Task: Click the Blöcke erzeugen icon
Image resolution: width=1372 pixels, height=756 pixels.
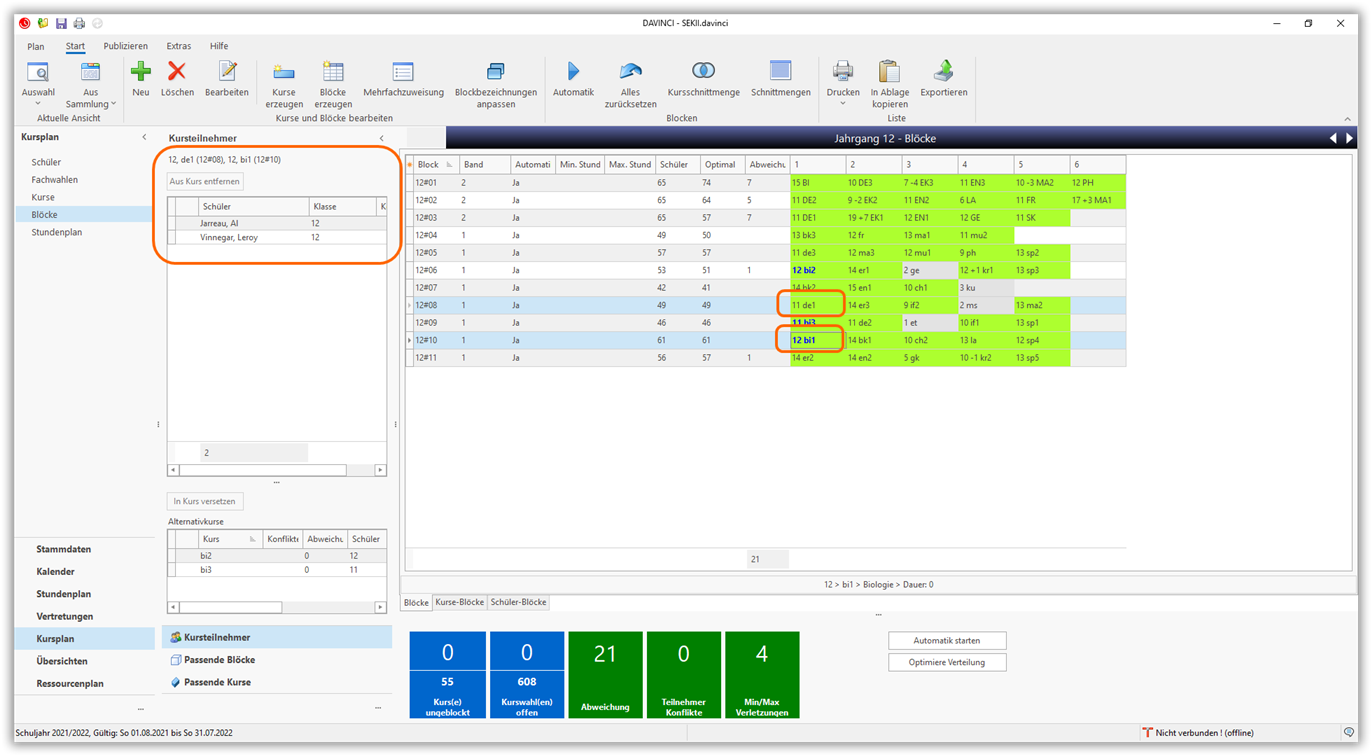Action: tap(333, 72)
